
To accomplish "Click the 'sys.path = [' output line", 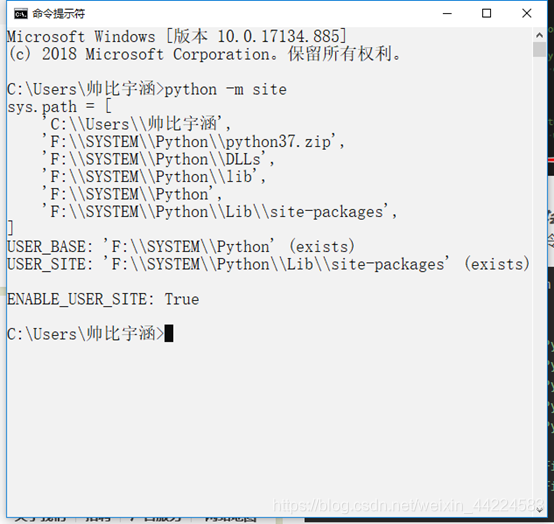I will (x=59, y=107).
